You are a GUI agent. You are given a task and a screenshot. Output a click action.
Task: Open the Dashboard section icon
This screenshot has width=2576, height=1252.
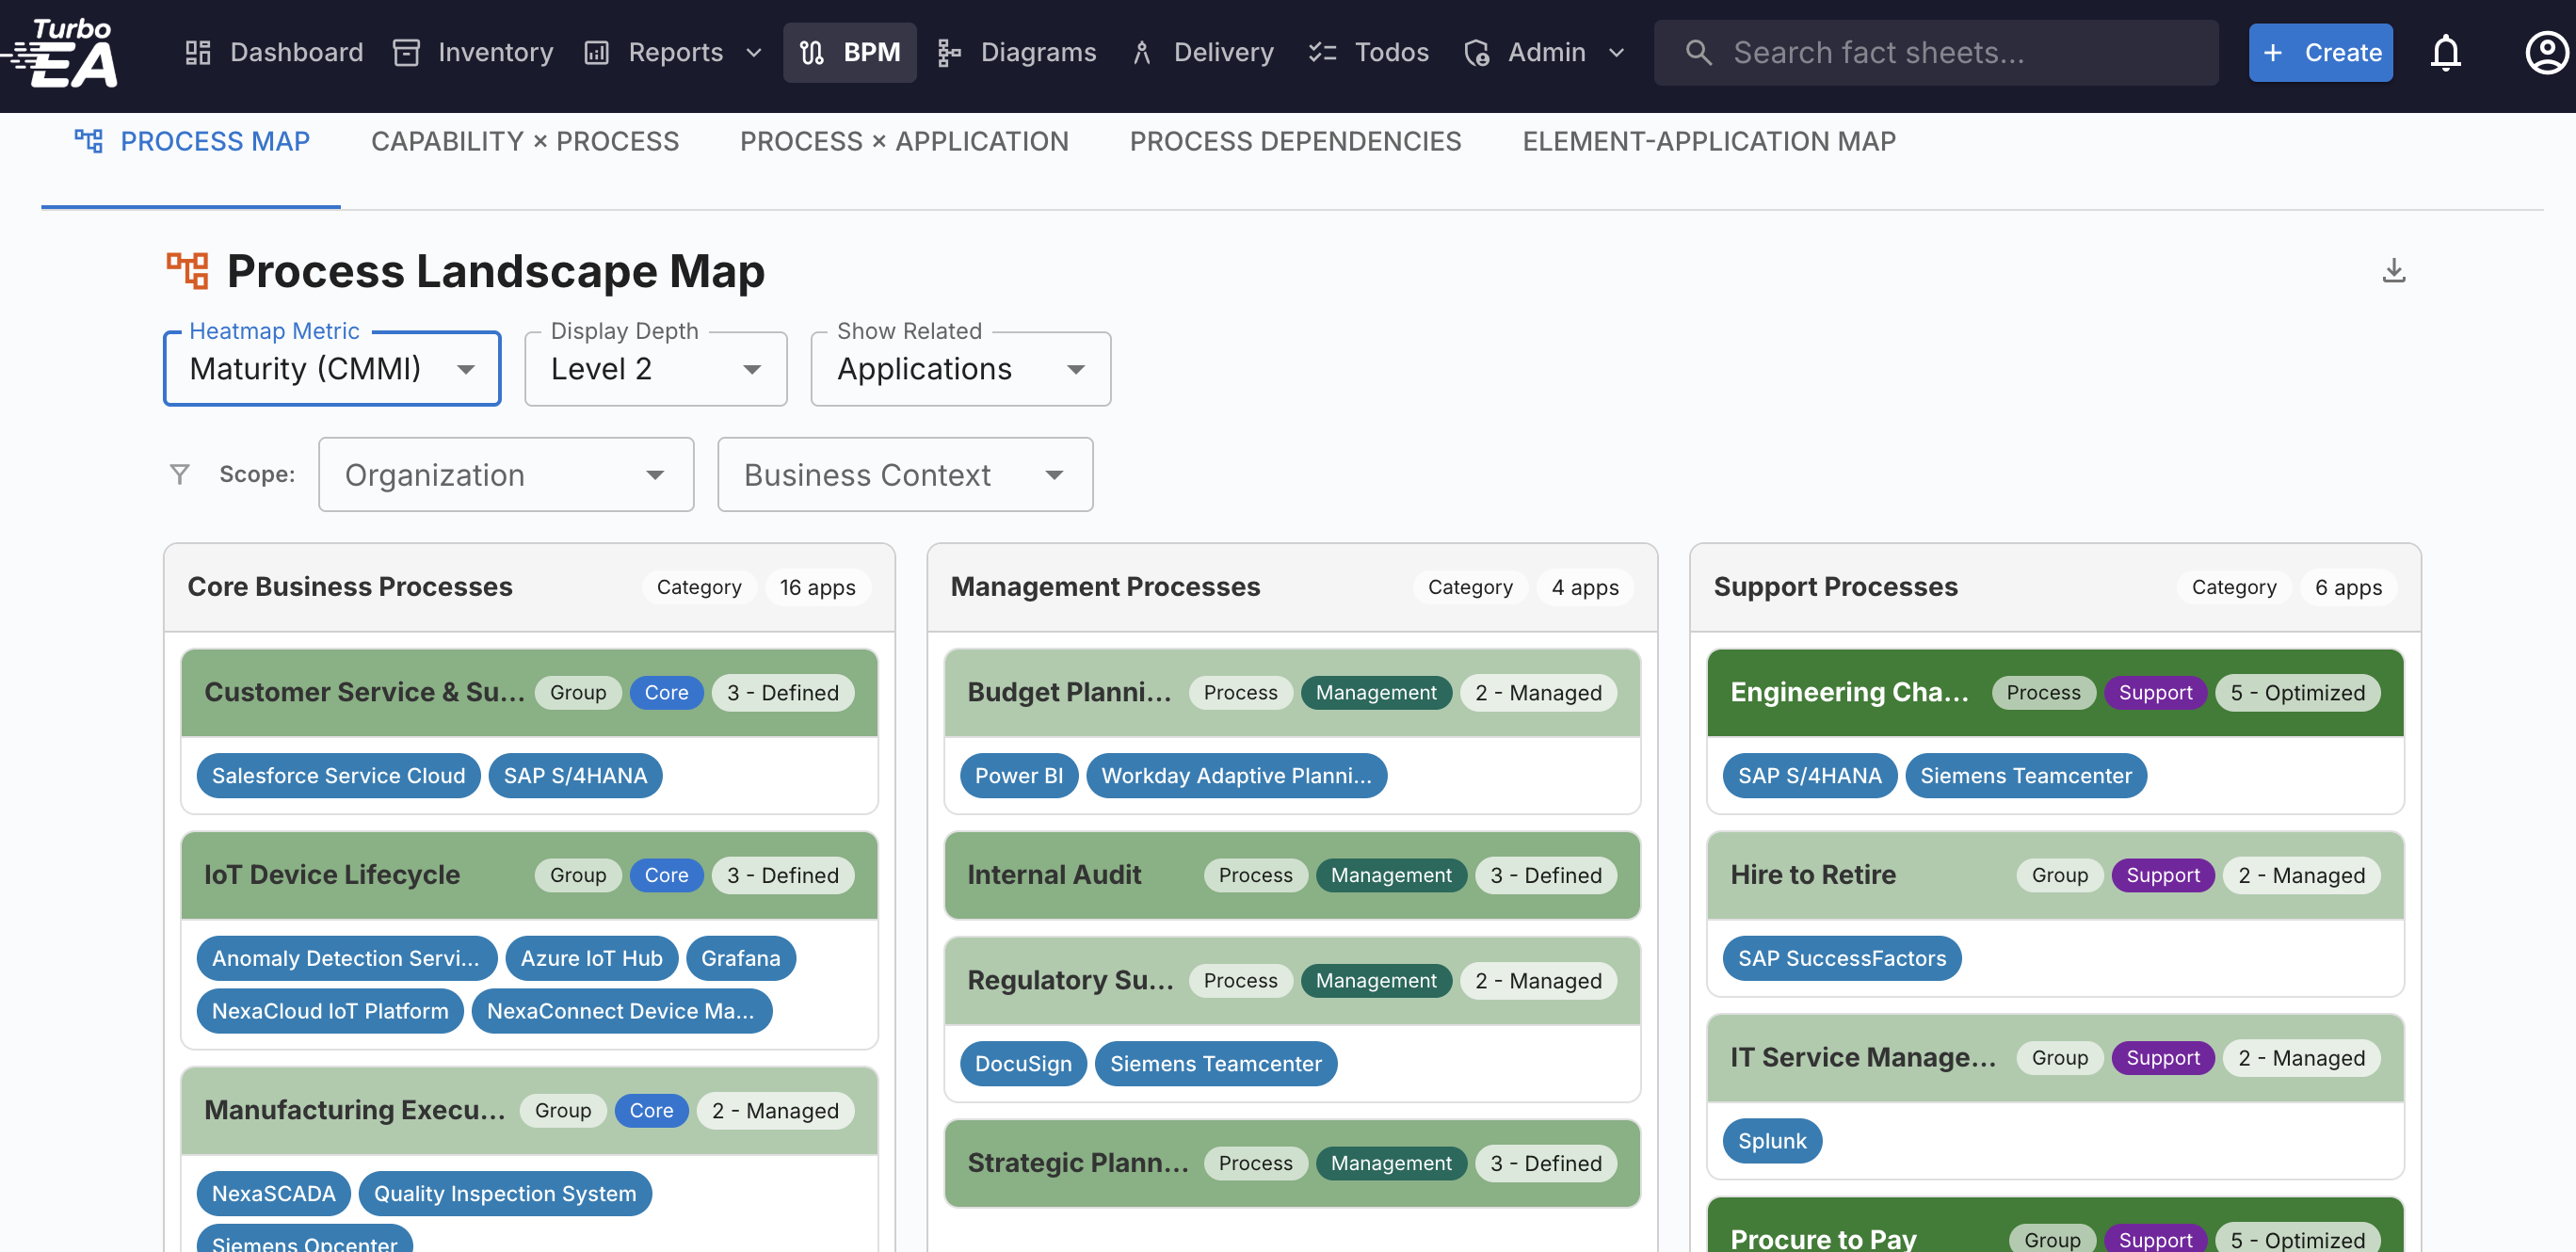click(196, 52)
